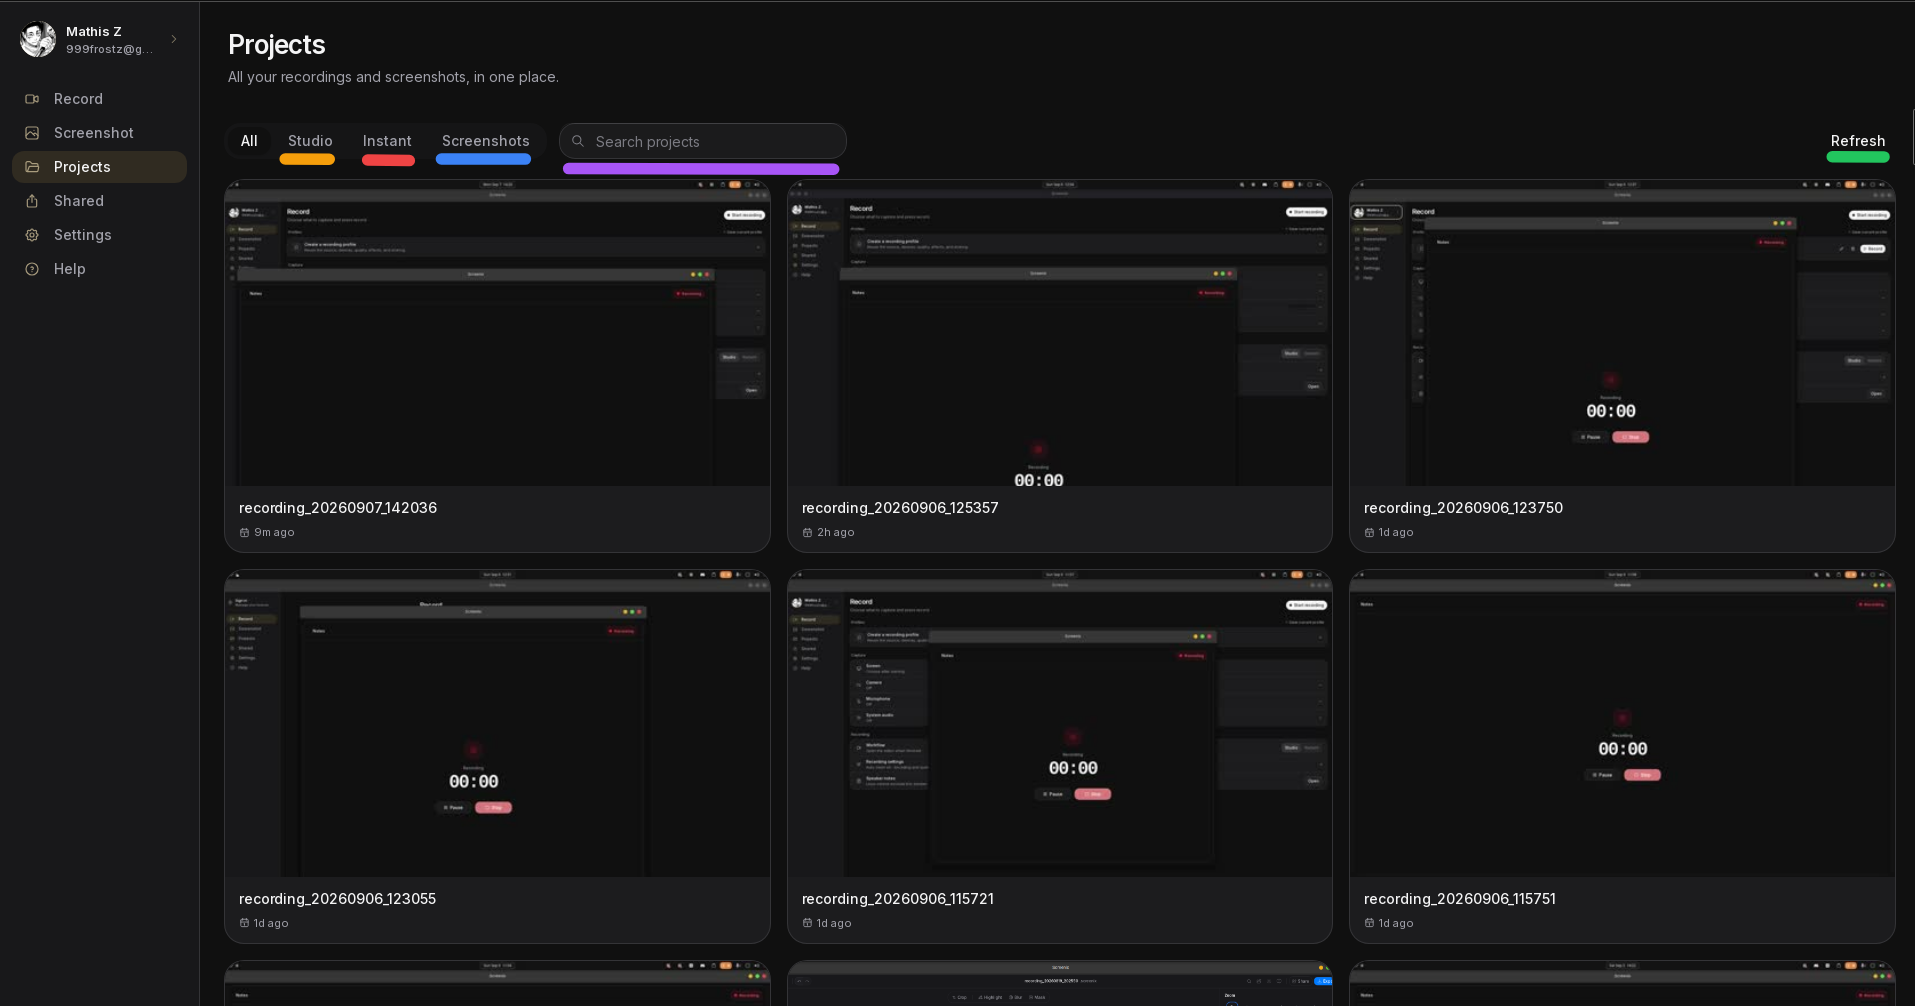1915x1006 pixels.
Task: Click the Shared upload icon in sidebar
Action: point(32,201)
